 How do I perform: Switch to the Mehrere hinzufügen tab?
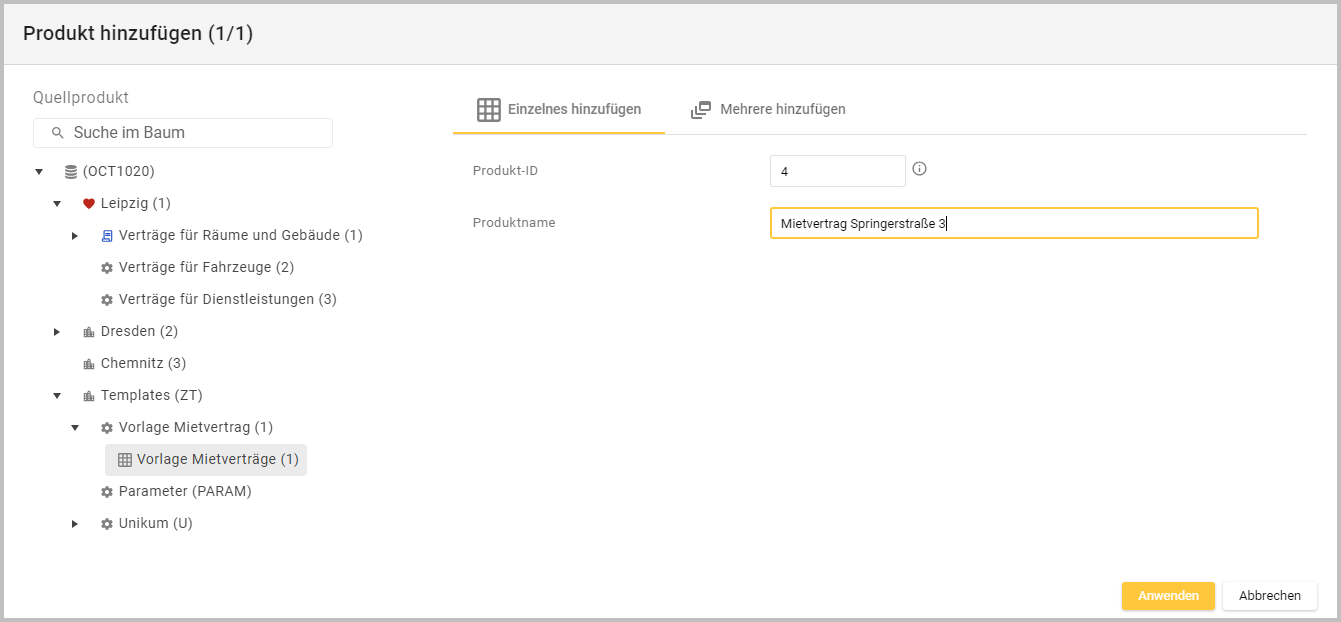point(768,110)
